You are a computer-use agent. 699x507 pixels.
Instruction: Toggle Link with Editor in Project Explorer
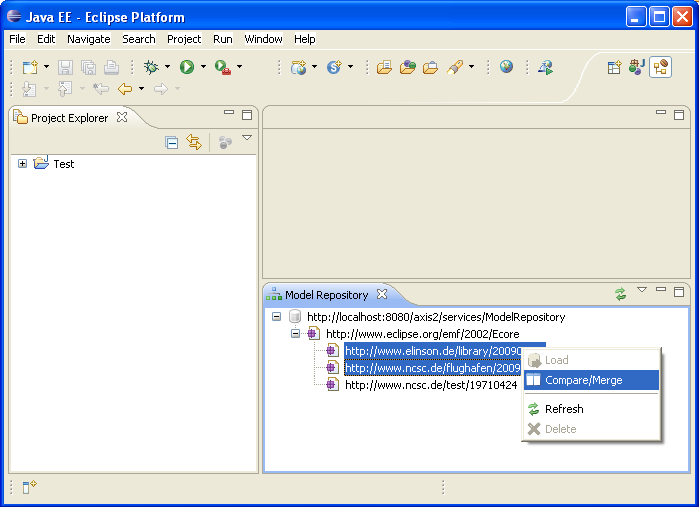pyautogui.click(x=194, y=142)
